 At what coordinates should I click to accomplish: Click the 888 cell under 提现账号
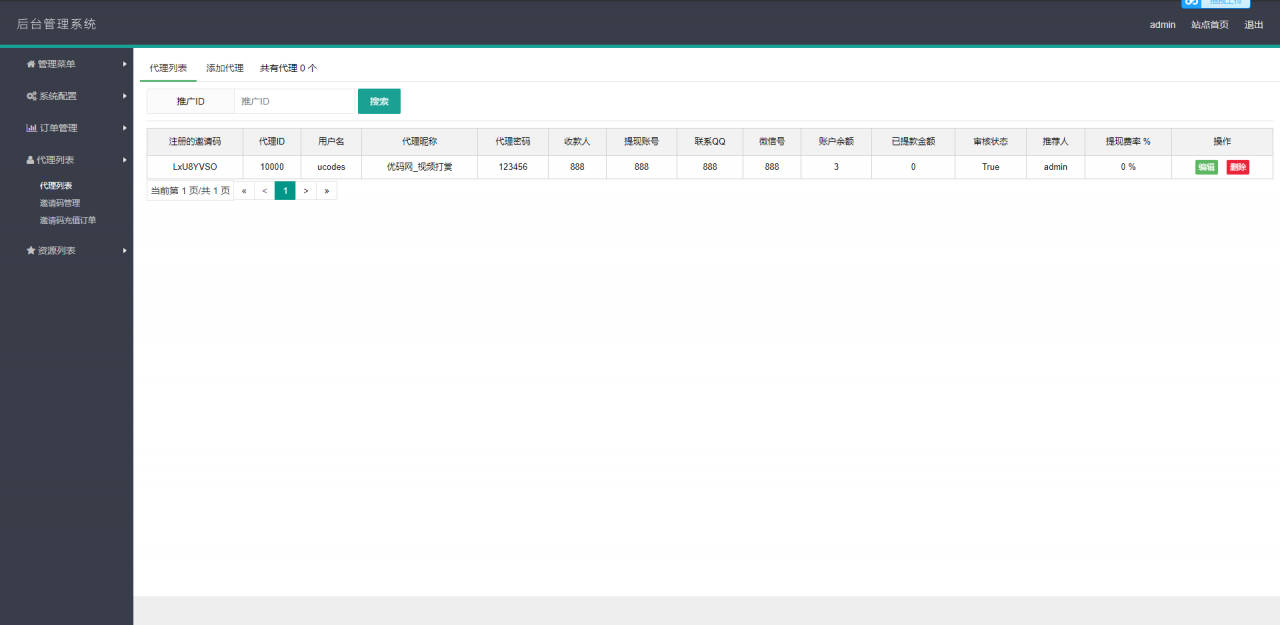(641, 167)
